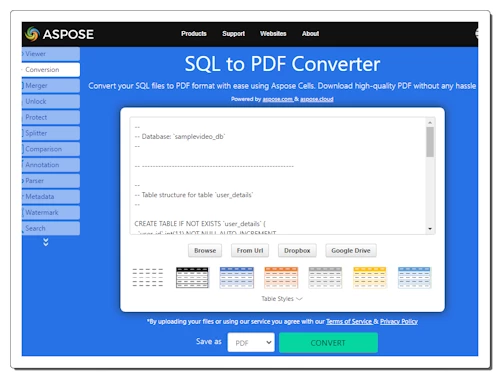Click the Aspose logo
The height and width of the screenshot is (378, 500).
[59, 34]
